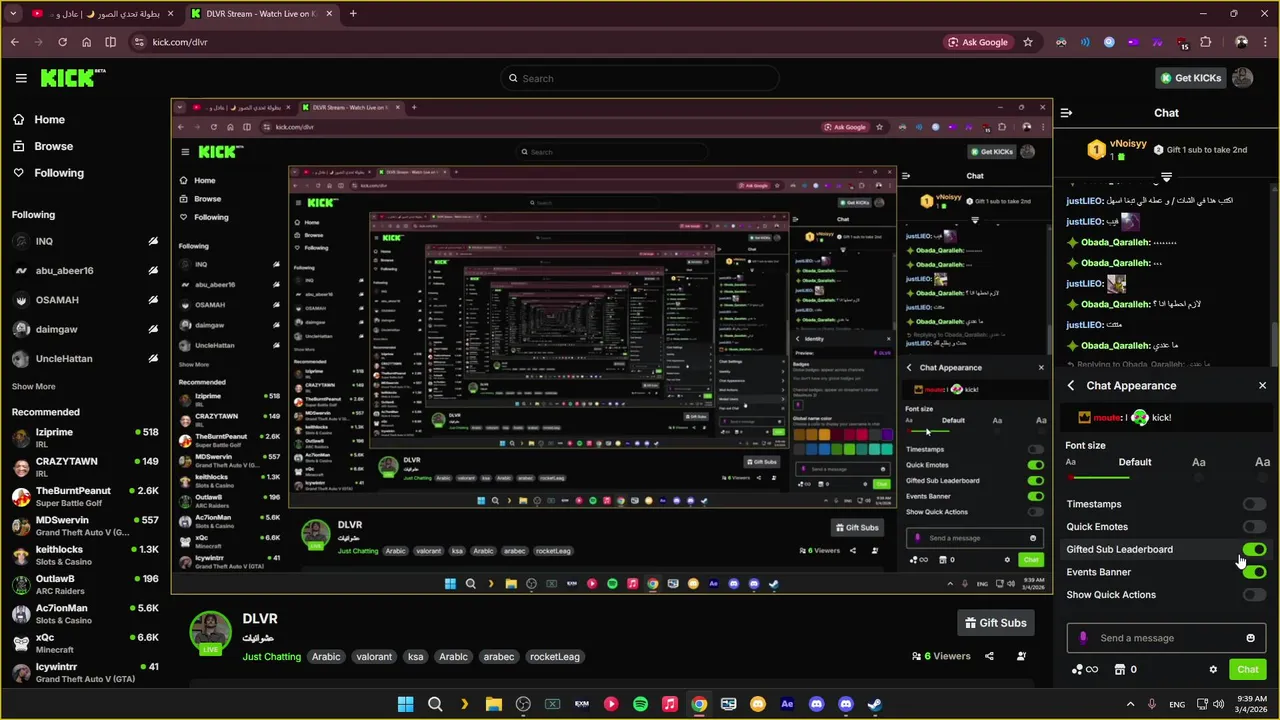This screenshot has height=720, width=1280.
Task: Expand followed channels with Show More
Action: click(34, 386)
